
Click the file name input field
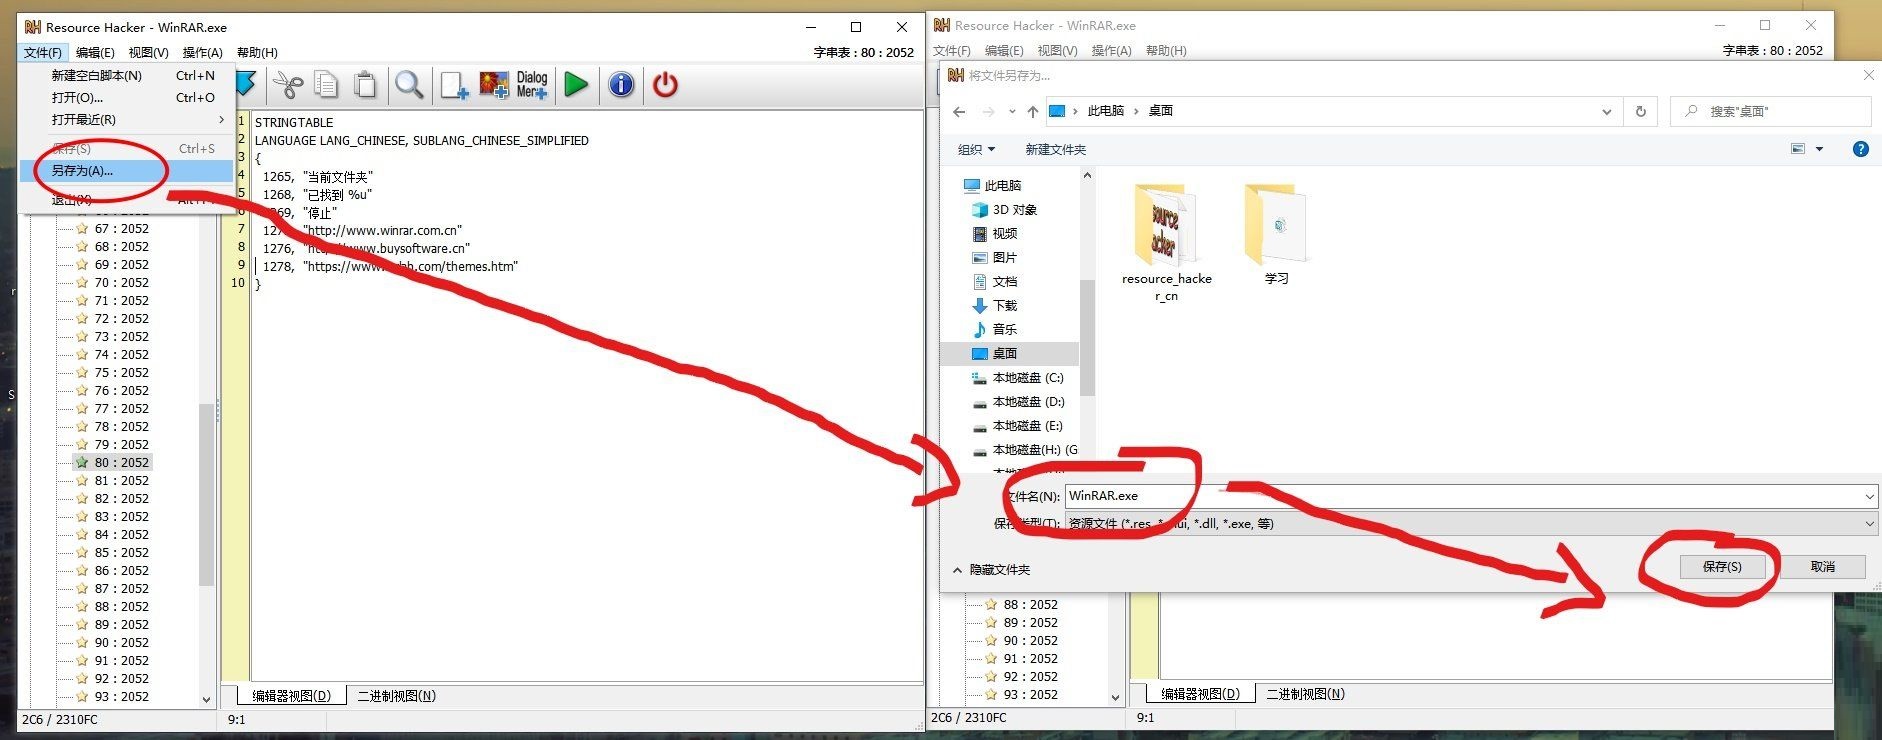click(x=1462, y=496)
